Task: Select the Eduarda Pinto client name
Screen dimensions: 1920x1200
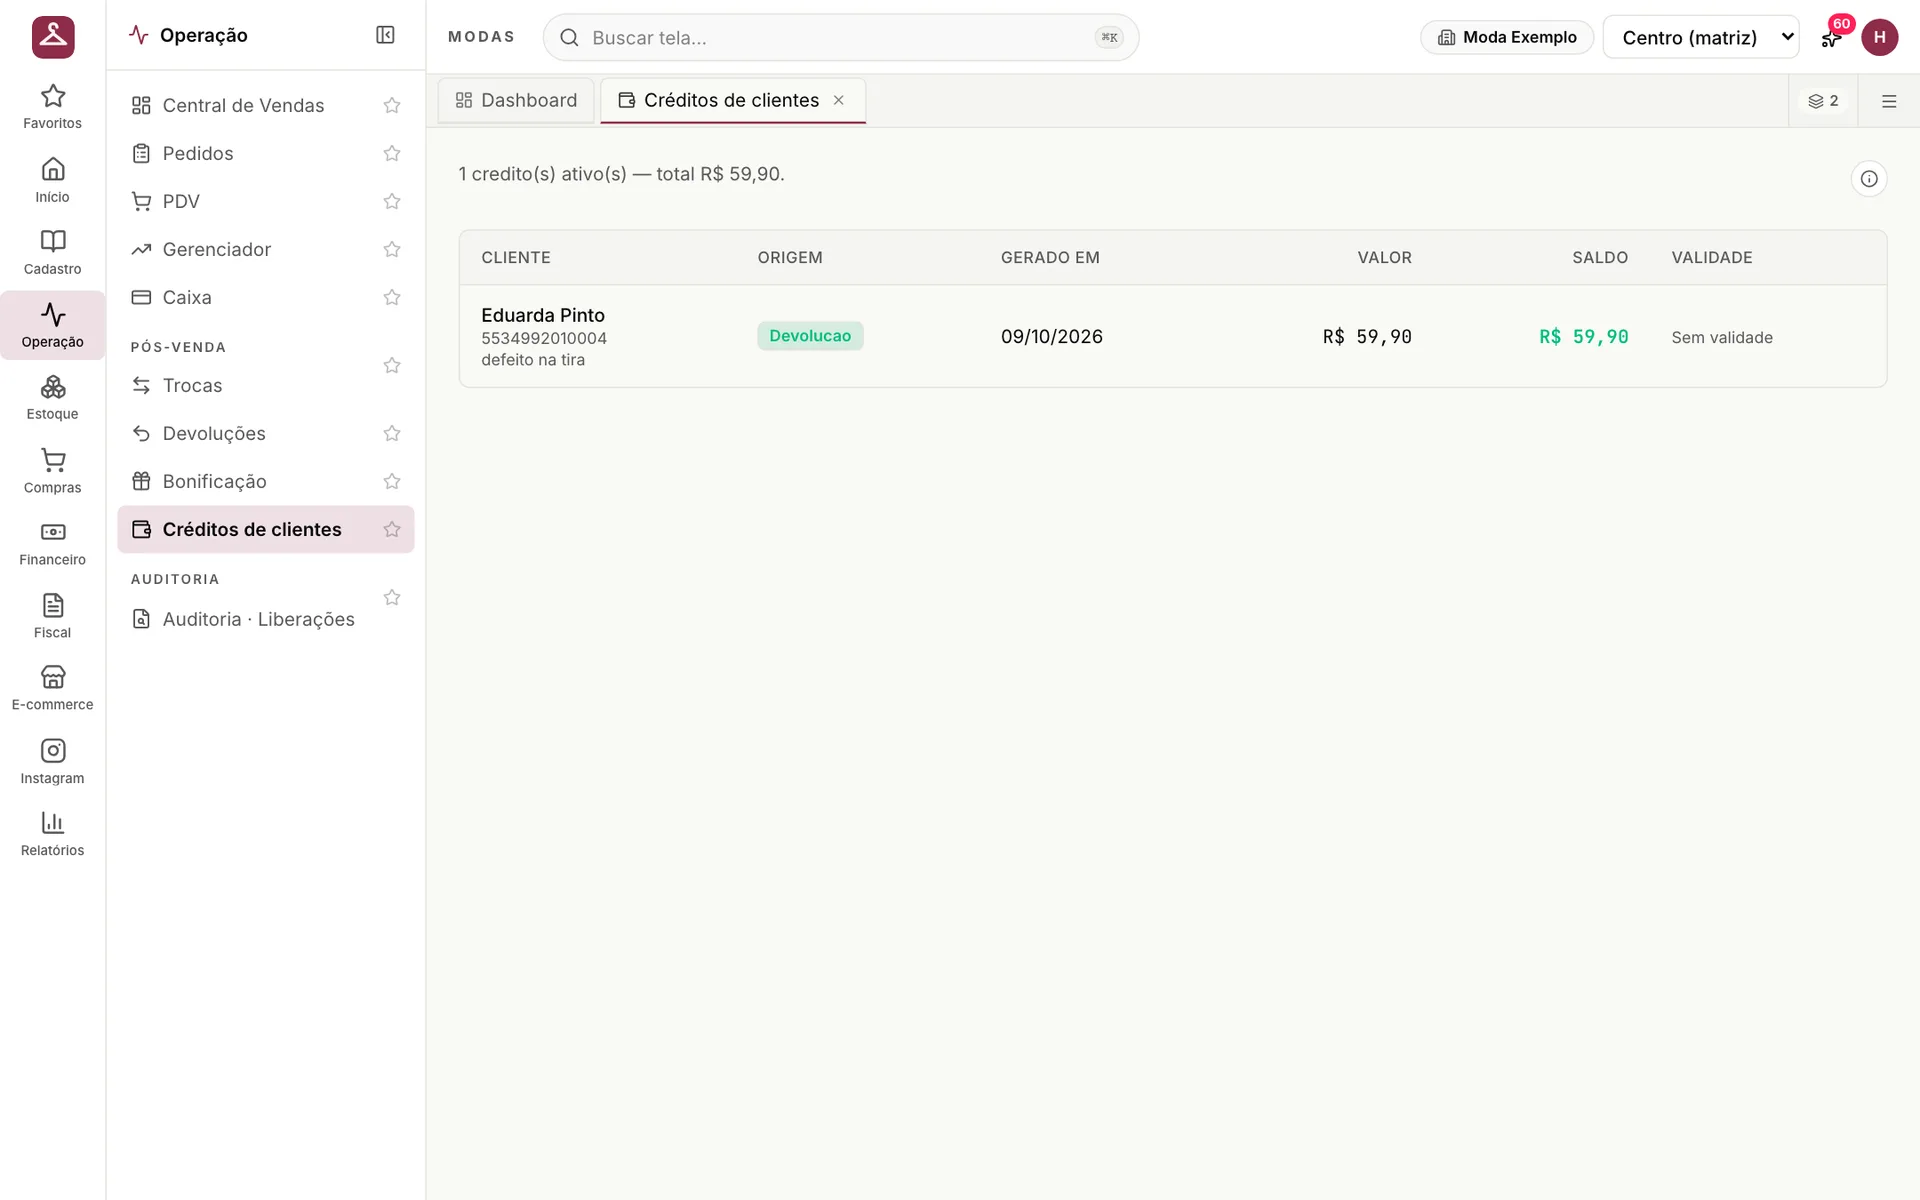Action: point(543,315)
